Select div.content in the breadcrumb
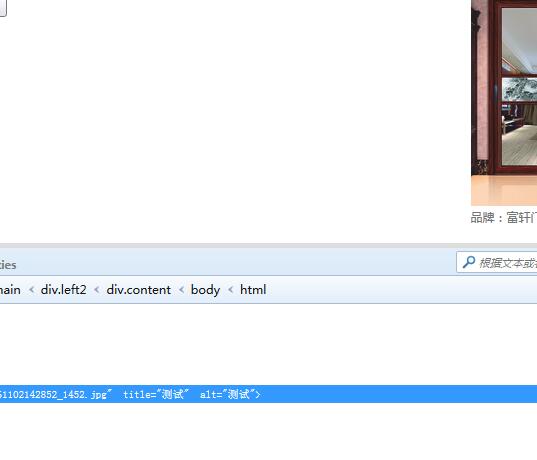Image resolution: width=537 pixels, height=460 pixels. [x=138, y=290]
